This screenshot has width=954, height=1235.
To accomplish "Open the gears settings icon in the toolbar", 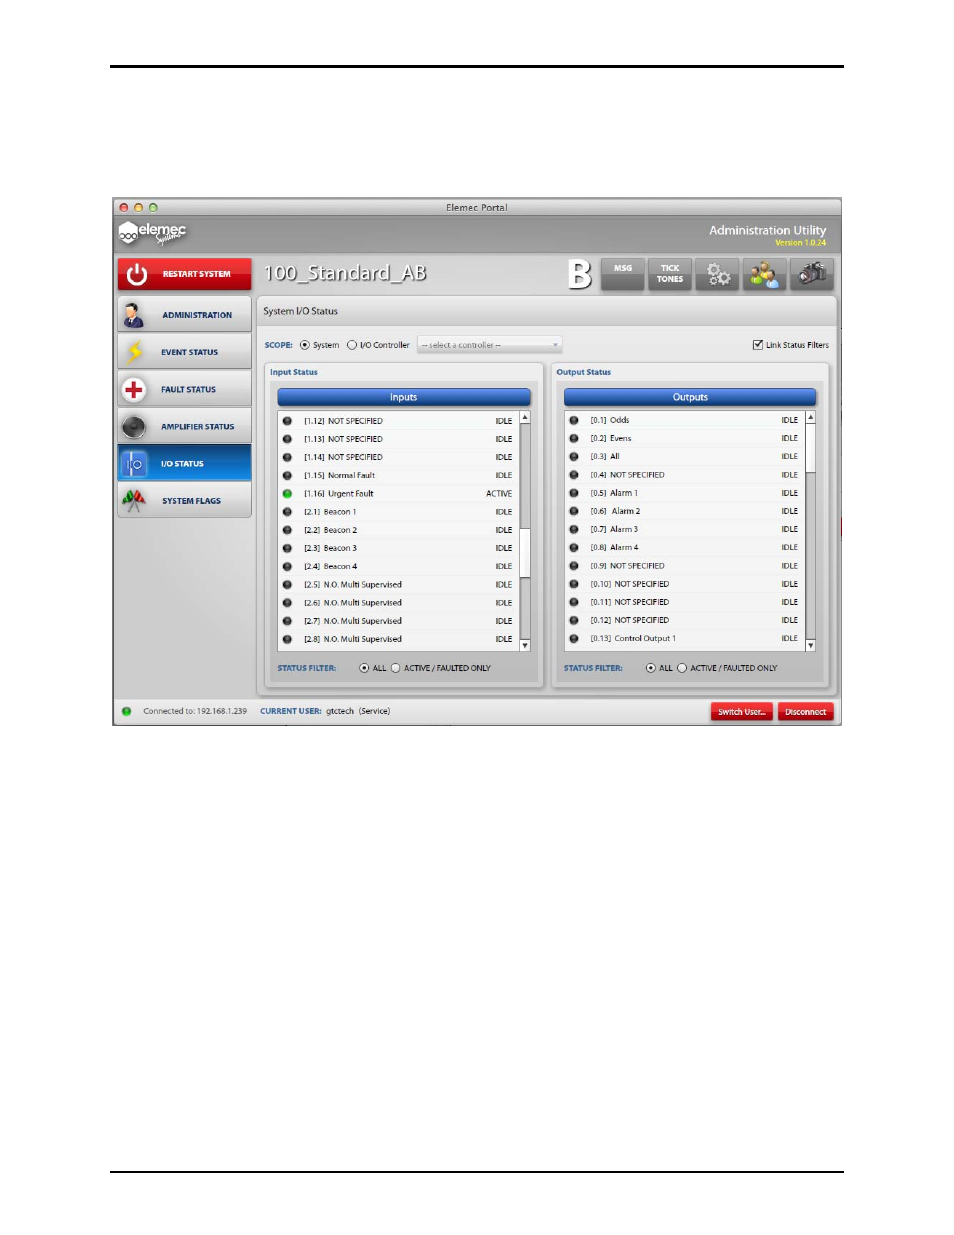I will [x=718, y=274].
